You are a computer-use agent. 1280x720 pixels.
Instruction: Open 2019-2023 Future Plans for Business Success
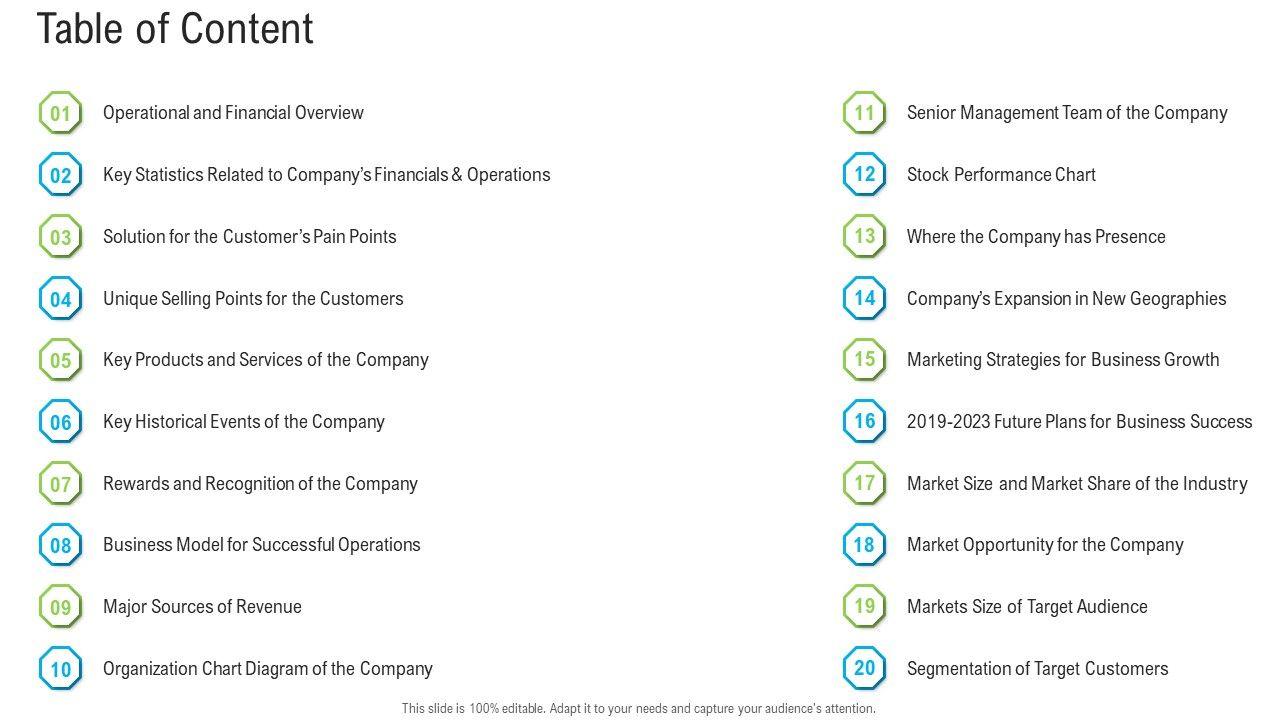point(1079,422)
